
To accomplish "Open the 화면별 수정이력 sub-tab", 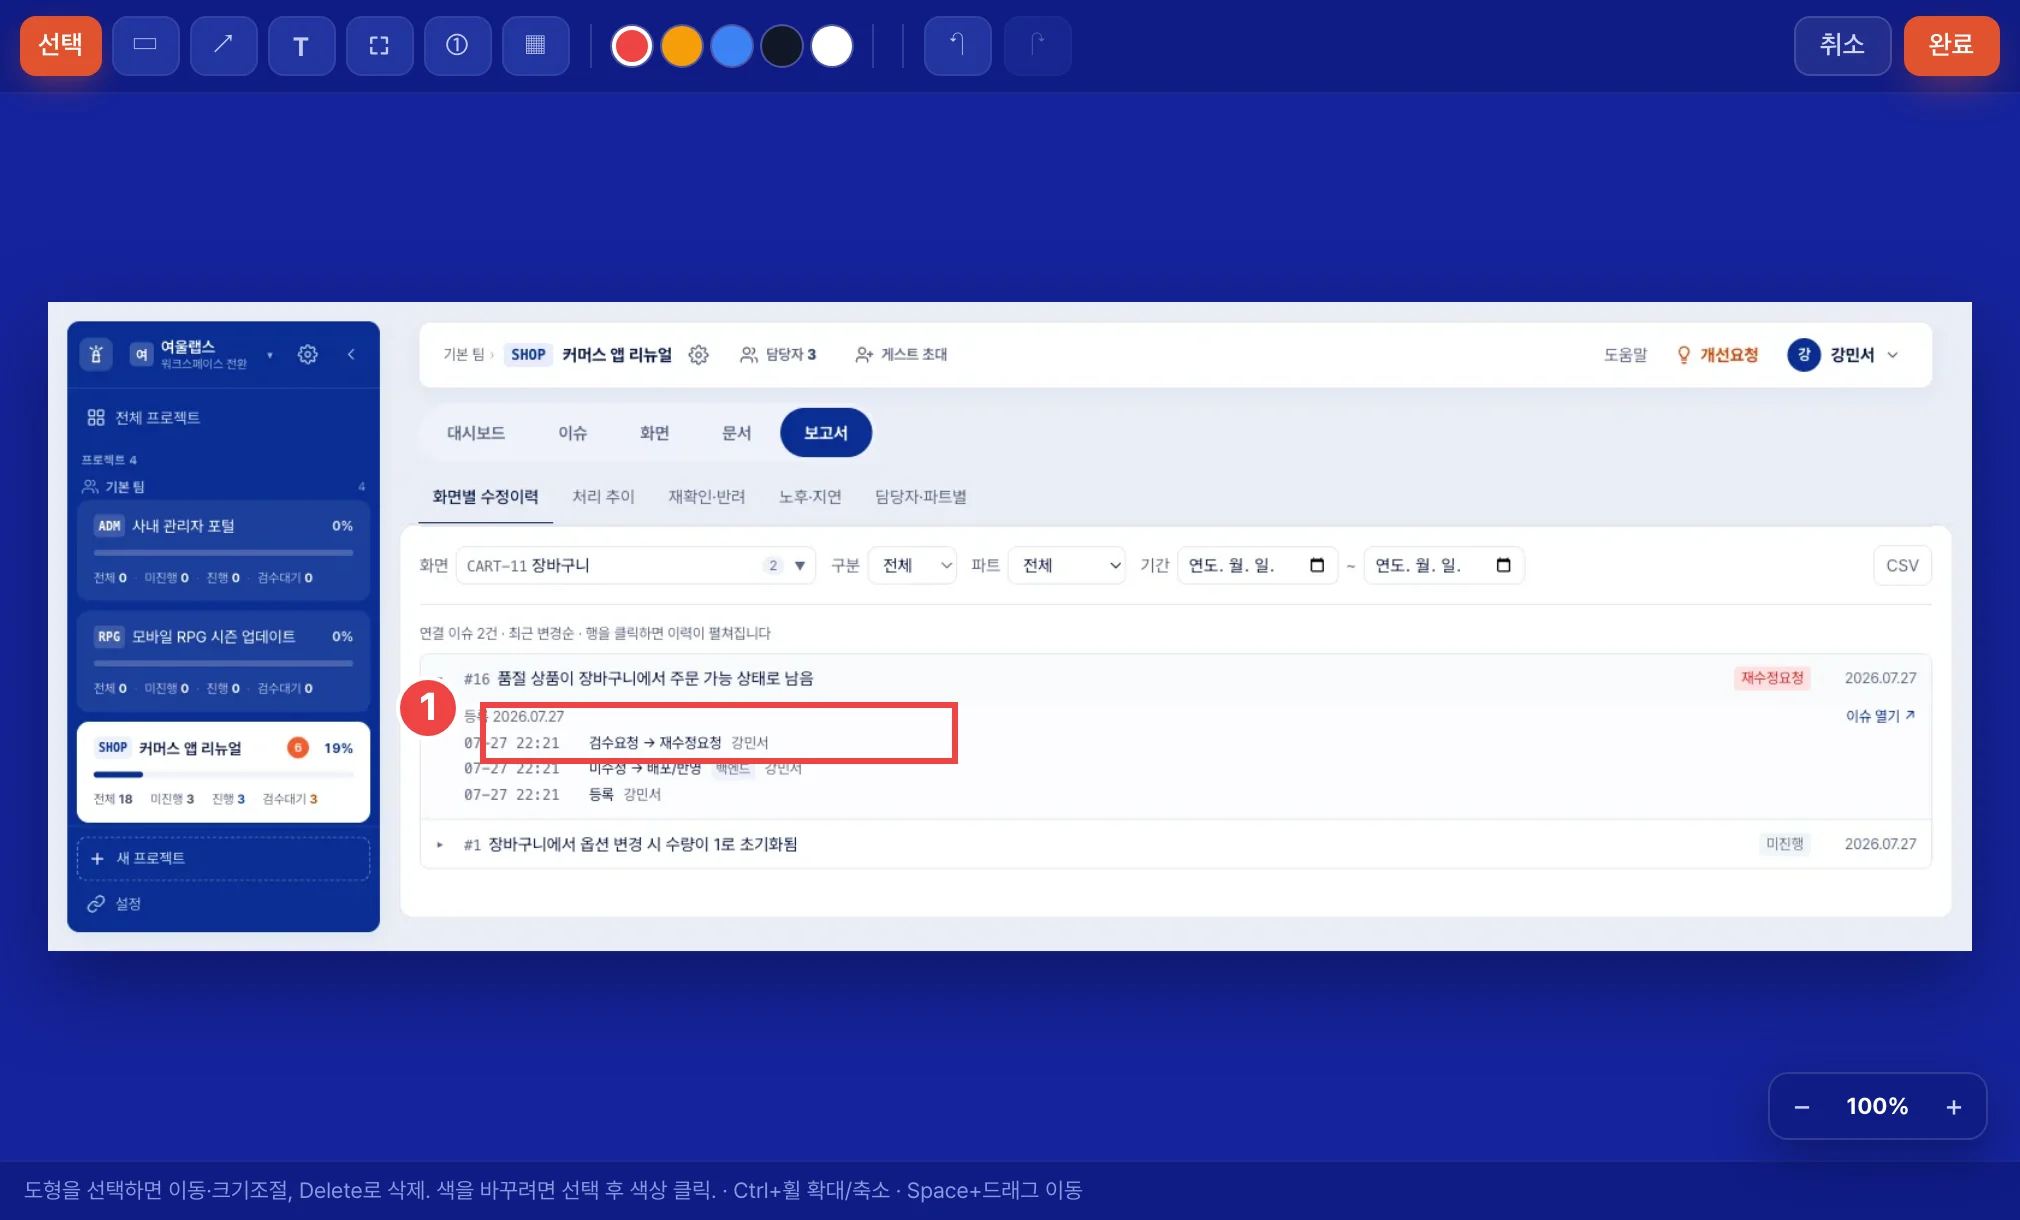I will coord(485,497).
